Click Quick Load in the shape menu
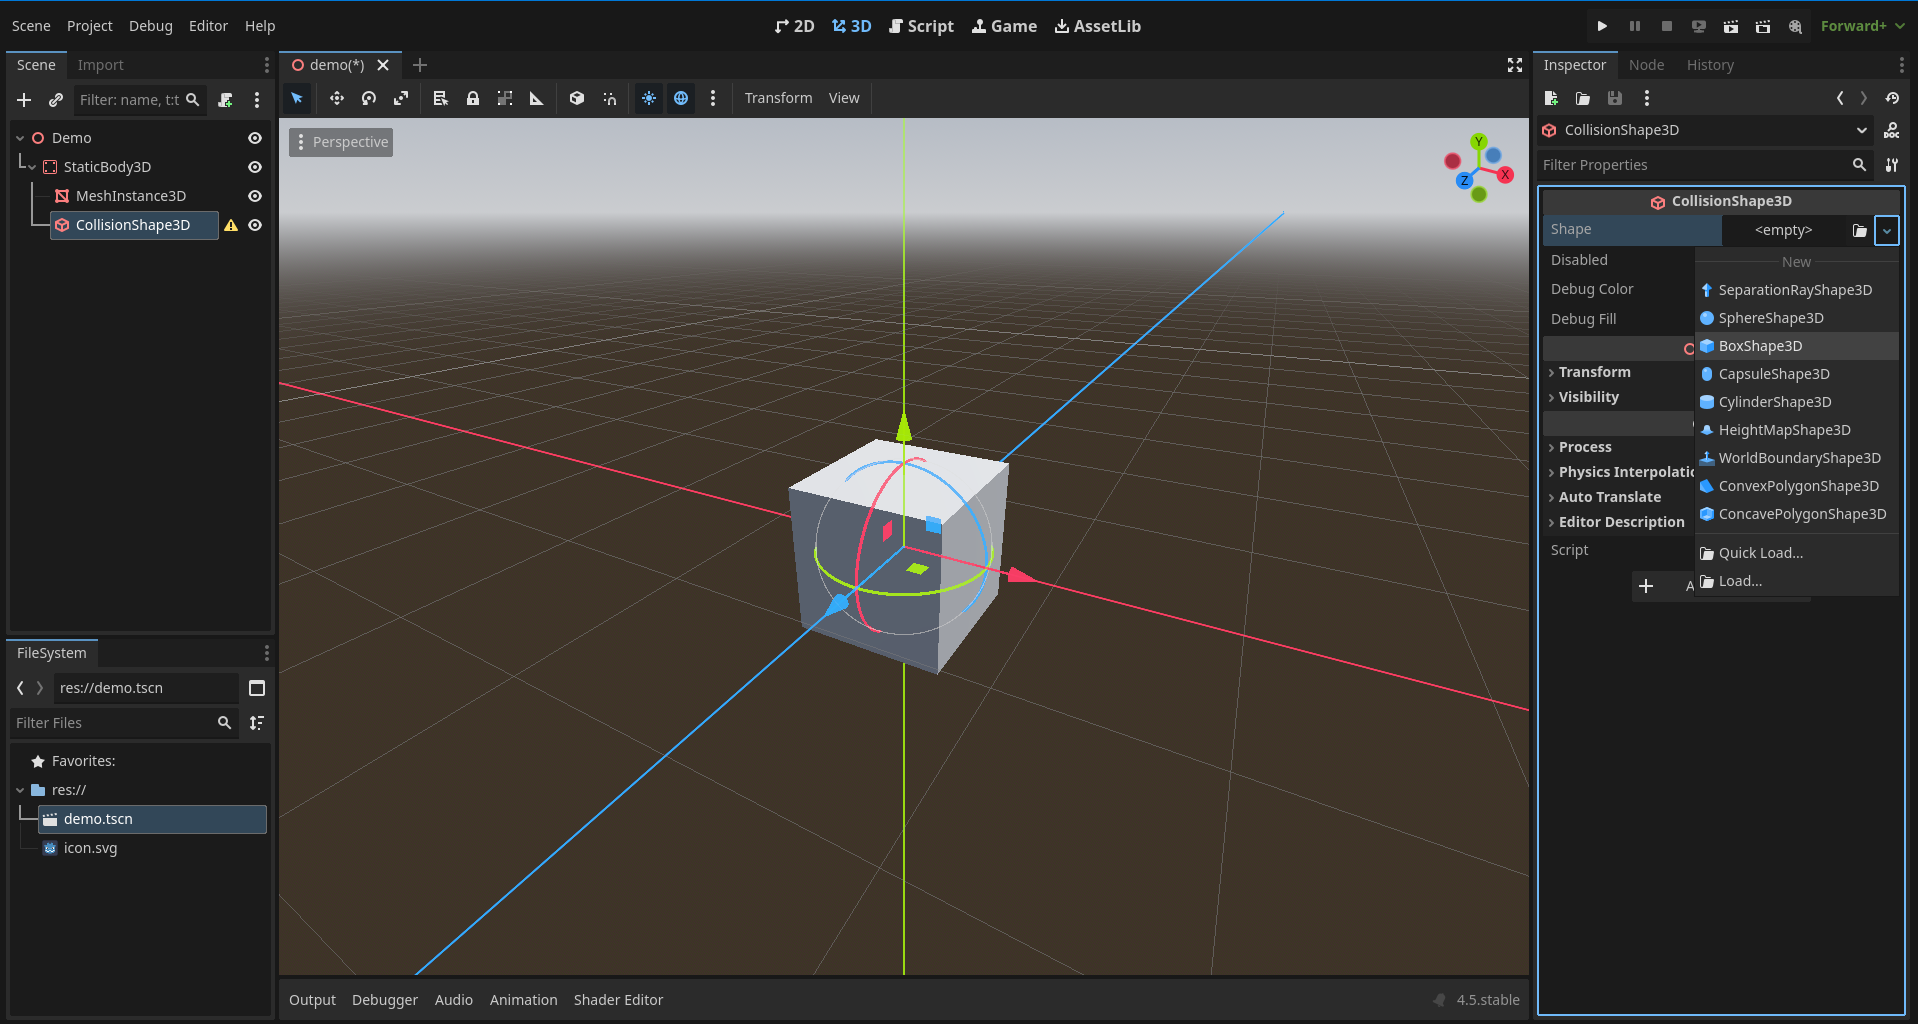1918x1024 pixels. 1762,552
